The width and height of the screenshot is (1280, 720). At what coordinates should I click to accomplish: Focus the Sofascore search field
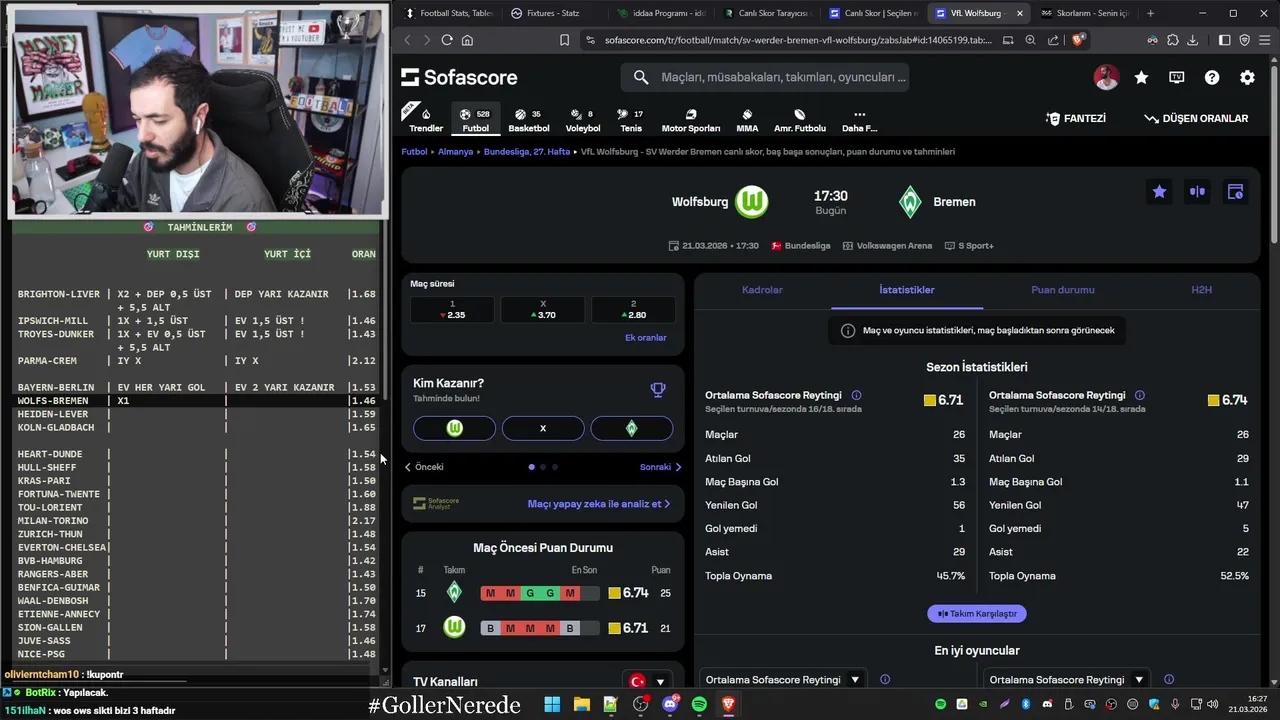[x=765, y=77]
